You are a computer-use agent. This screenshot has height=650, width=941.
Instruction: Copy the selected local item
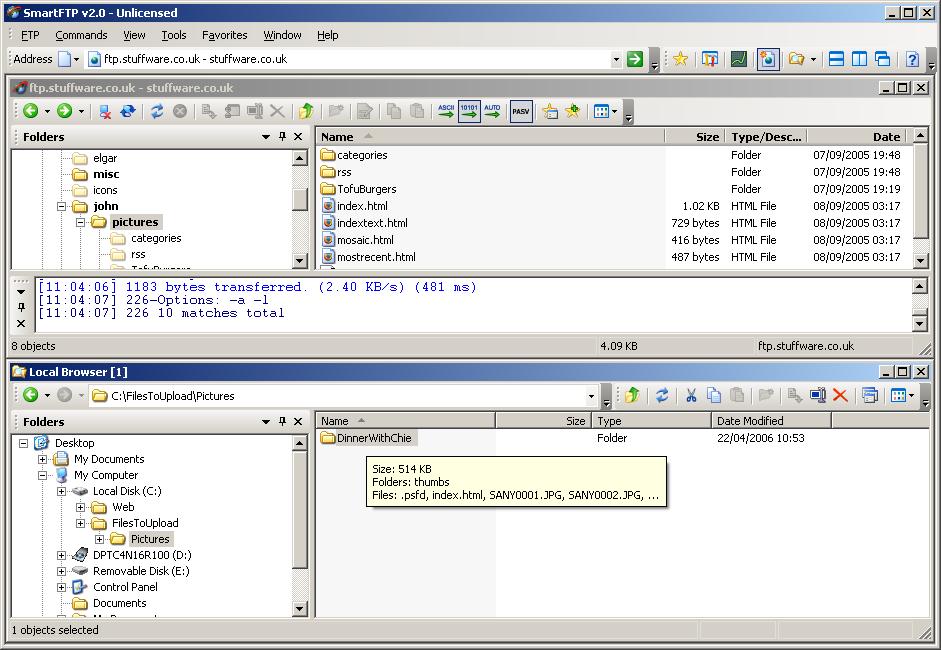point(714,395)
